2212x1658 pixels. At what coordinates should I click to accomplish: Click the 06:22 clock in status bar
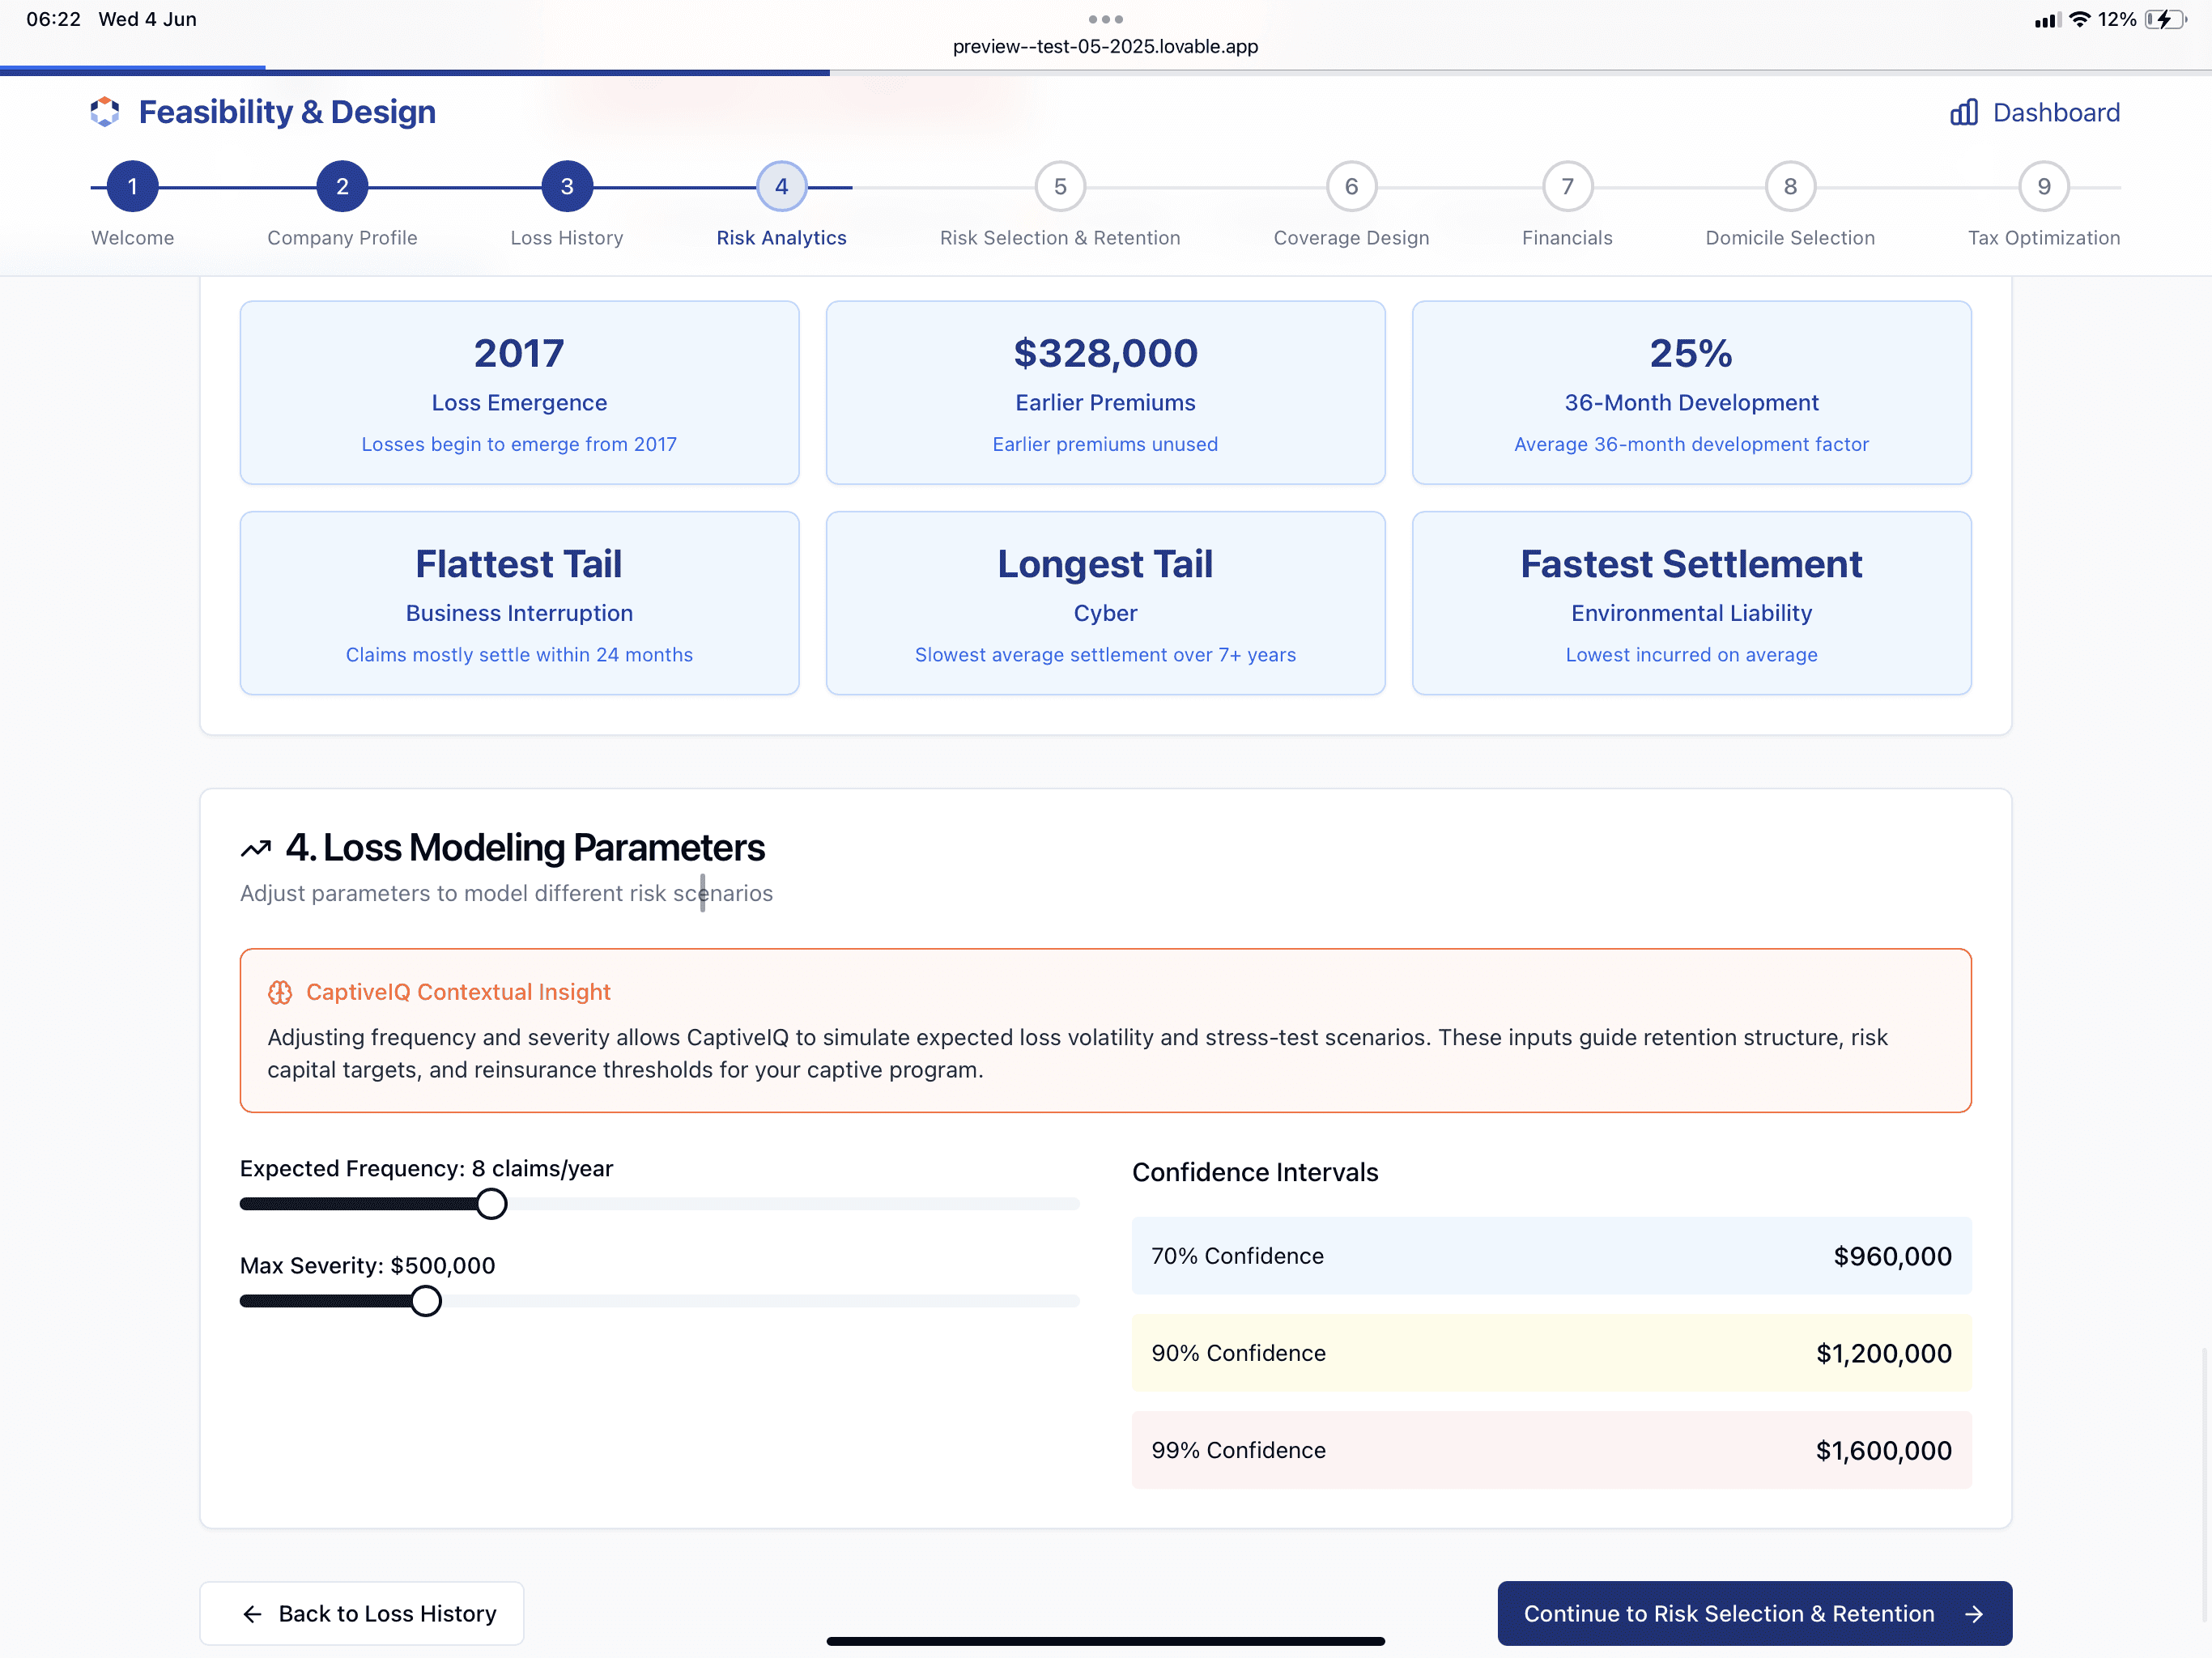coord(53,19)
